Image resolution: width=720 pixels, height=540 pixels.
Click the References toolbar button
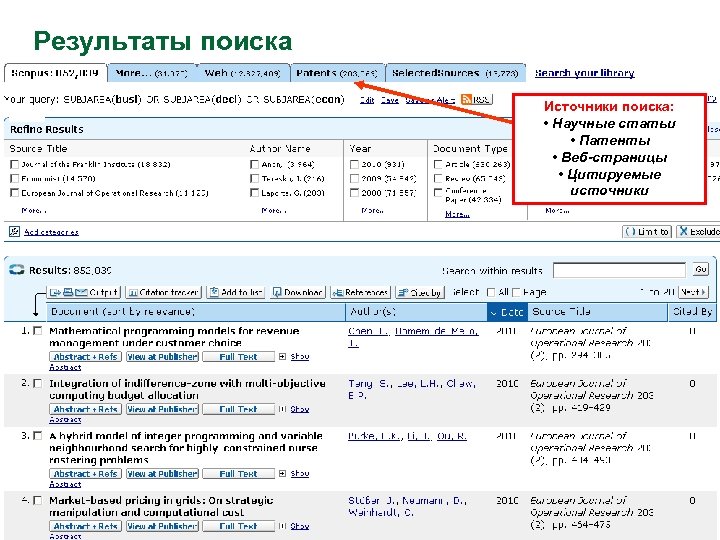360,292
